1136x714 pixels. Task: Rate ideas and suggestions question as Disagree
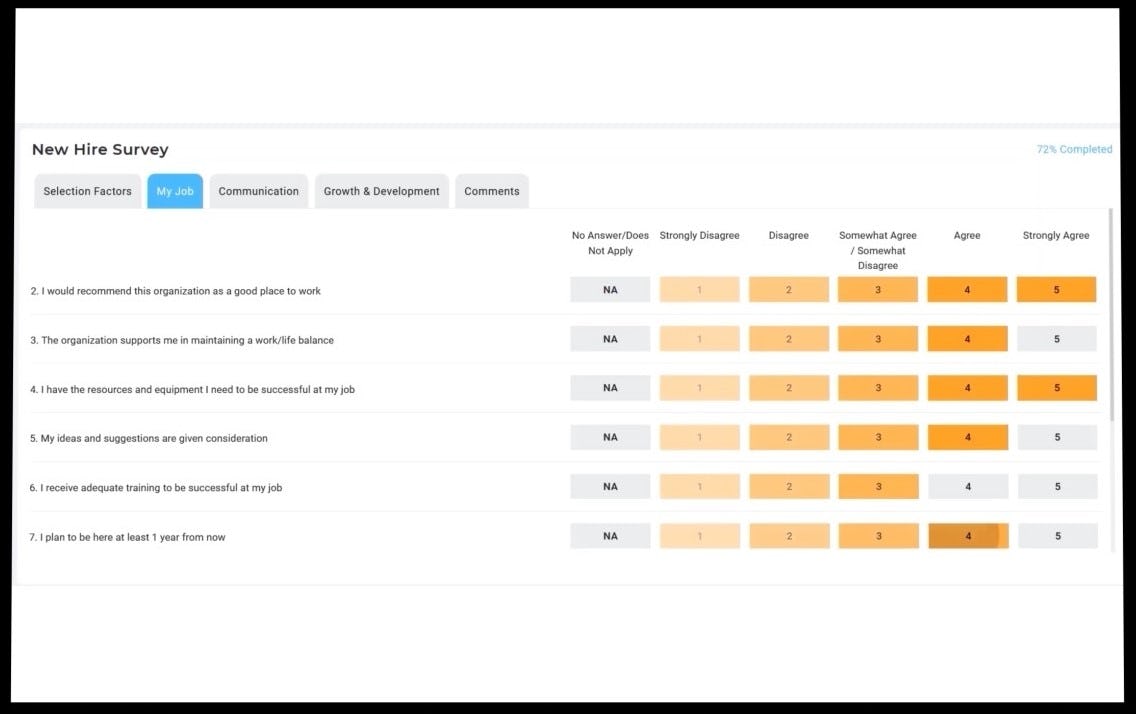point(788,437)
